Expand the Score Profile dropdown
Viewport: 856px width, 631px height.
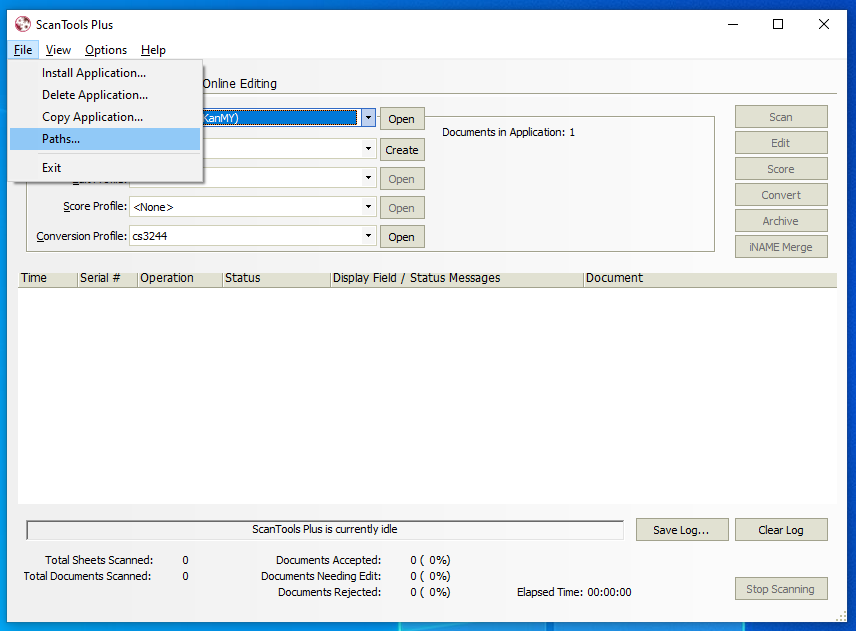[368, 206]
